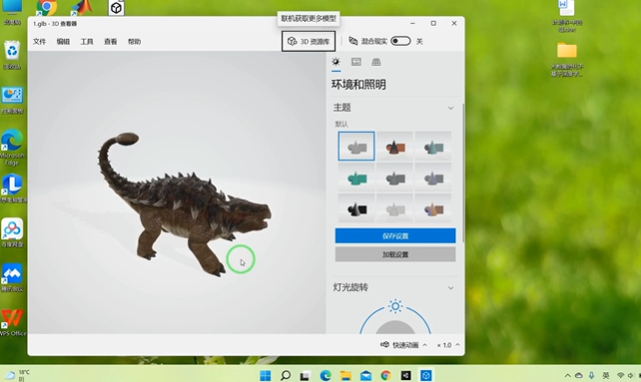Viewport: 641px width, 382px height.
Task: Open the 工具 menu
Action: coord(87,41)
